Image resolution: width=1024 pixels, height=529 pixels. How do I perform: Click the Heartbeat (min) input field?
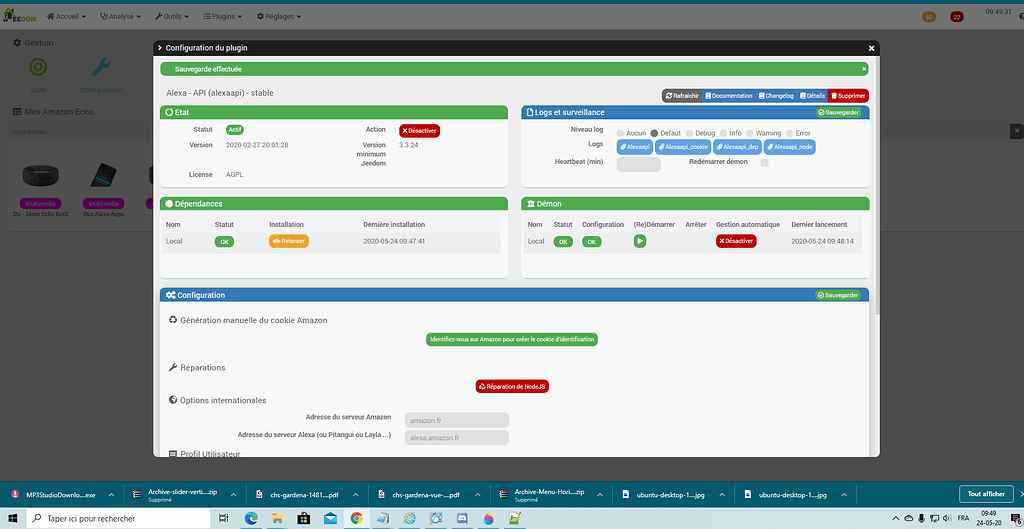(639, 164)
